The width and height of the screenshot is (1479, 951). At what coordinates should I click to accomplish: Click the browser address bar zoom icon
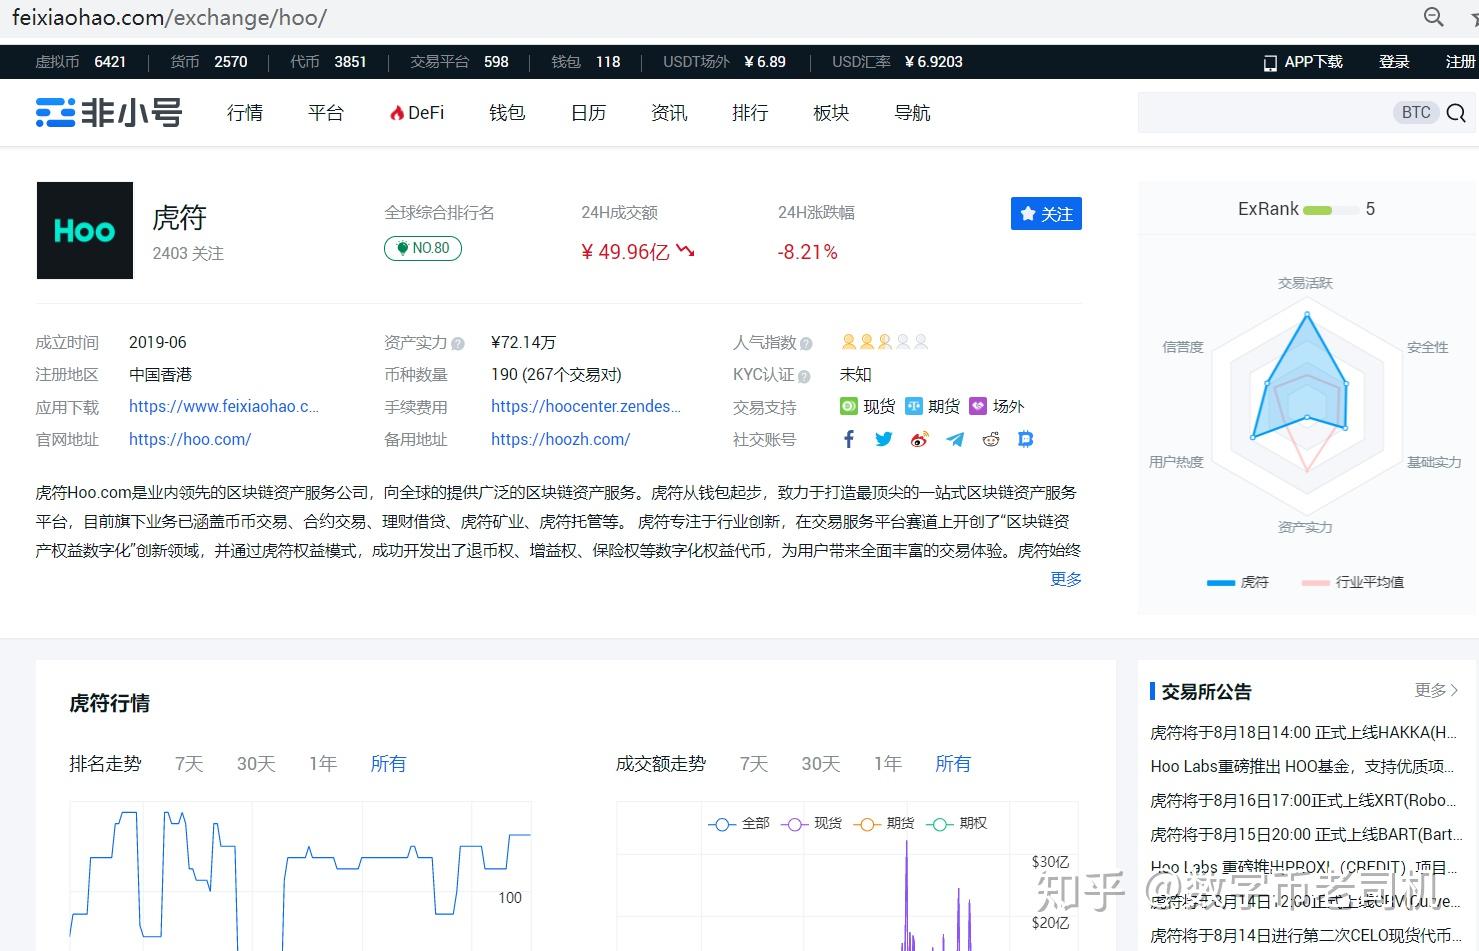point(1434,17)
